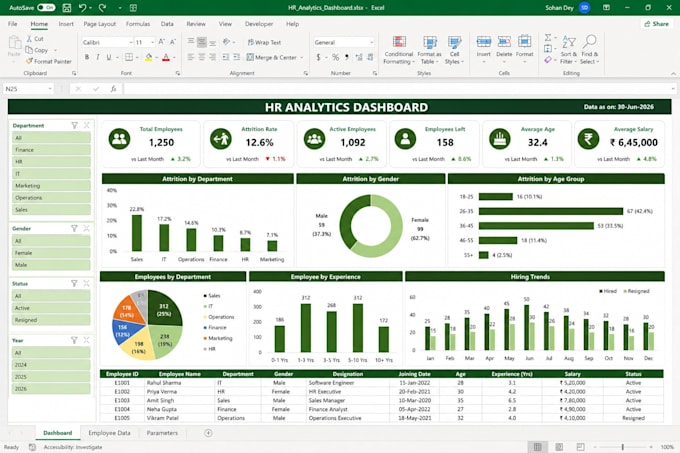Screen dimensions: 680x453
Task: Add a new sheet with plus icon
Action: [208, 433]
